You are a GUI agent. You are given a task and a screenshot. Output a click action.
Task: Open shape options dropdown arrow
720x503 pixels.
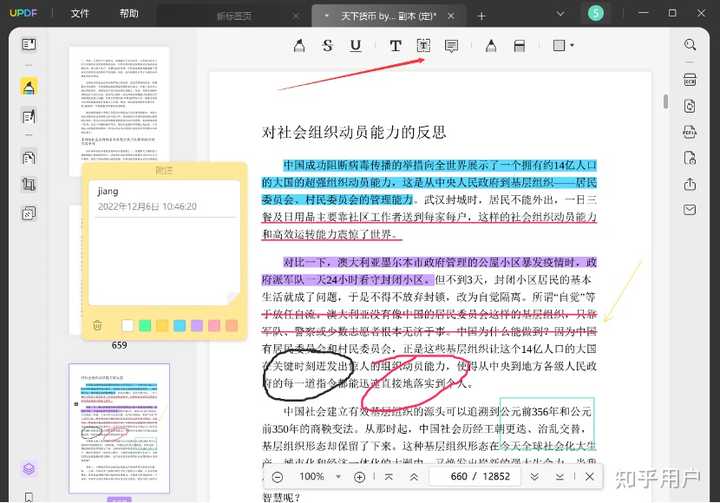[572, 45]
